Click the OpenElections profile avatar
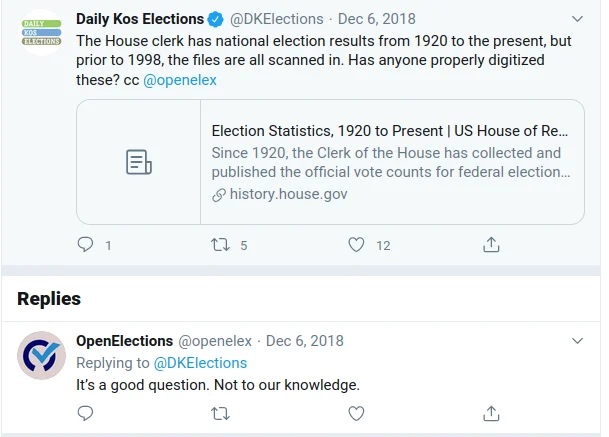 (43, 355)
